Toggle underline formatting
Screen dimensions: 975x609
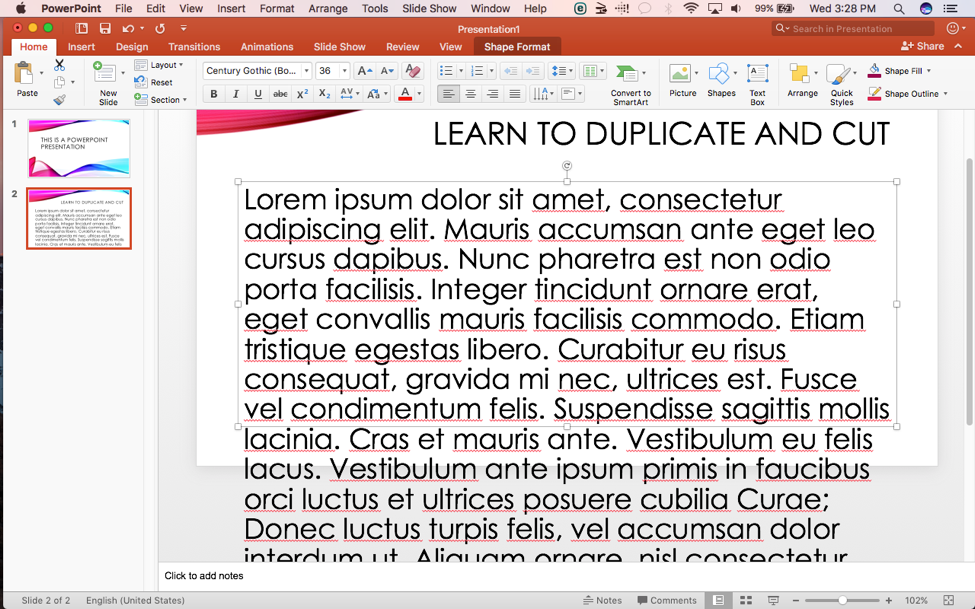(257, 92)
